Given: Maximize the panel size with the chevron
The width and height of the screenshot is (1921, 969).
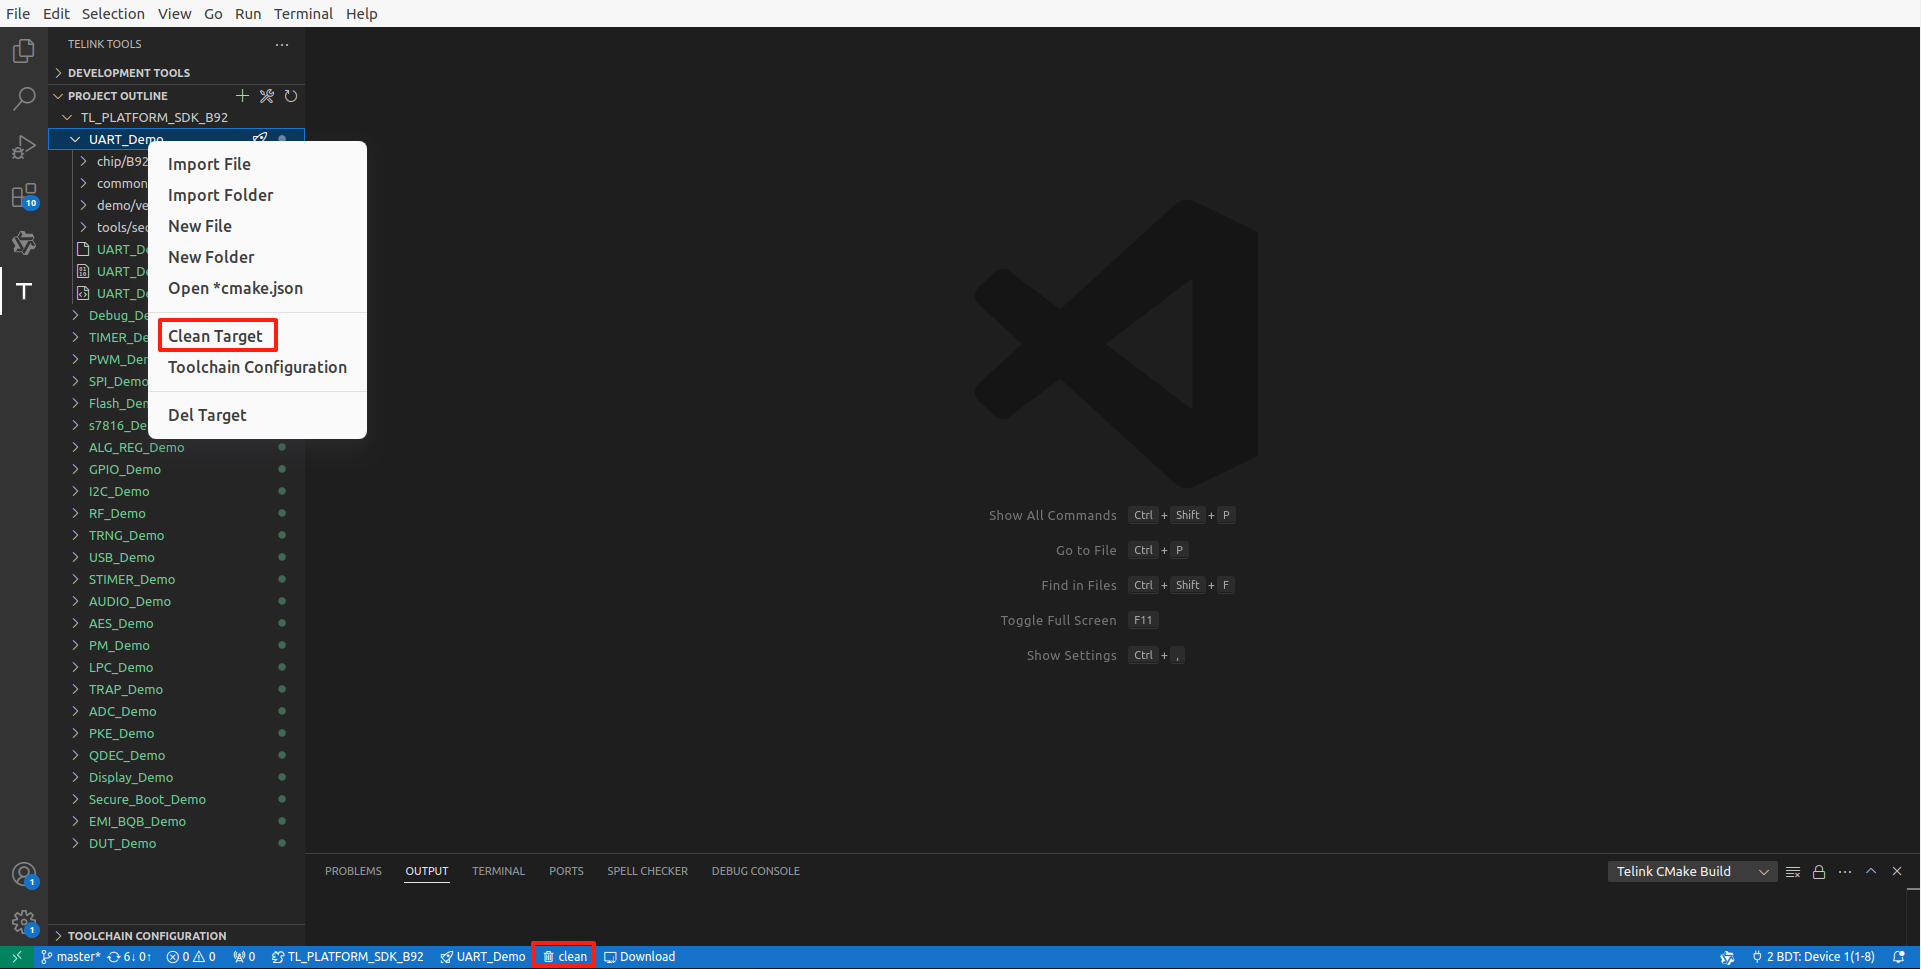Looking at the screenshot, I should pos(1871,871).
